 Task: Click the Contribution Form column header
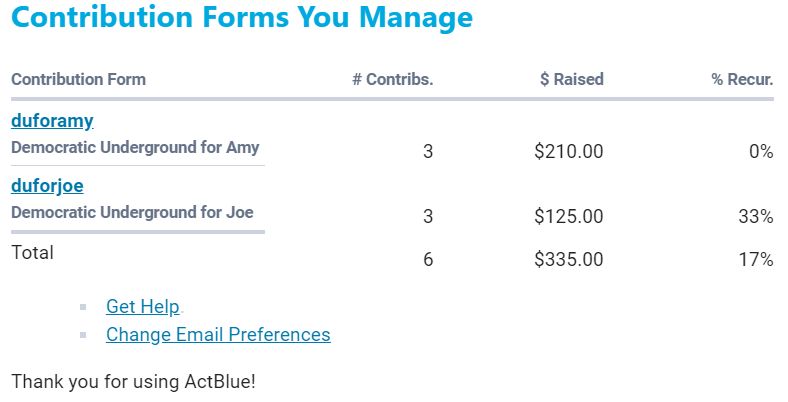78,80
